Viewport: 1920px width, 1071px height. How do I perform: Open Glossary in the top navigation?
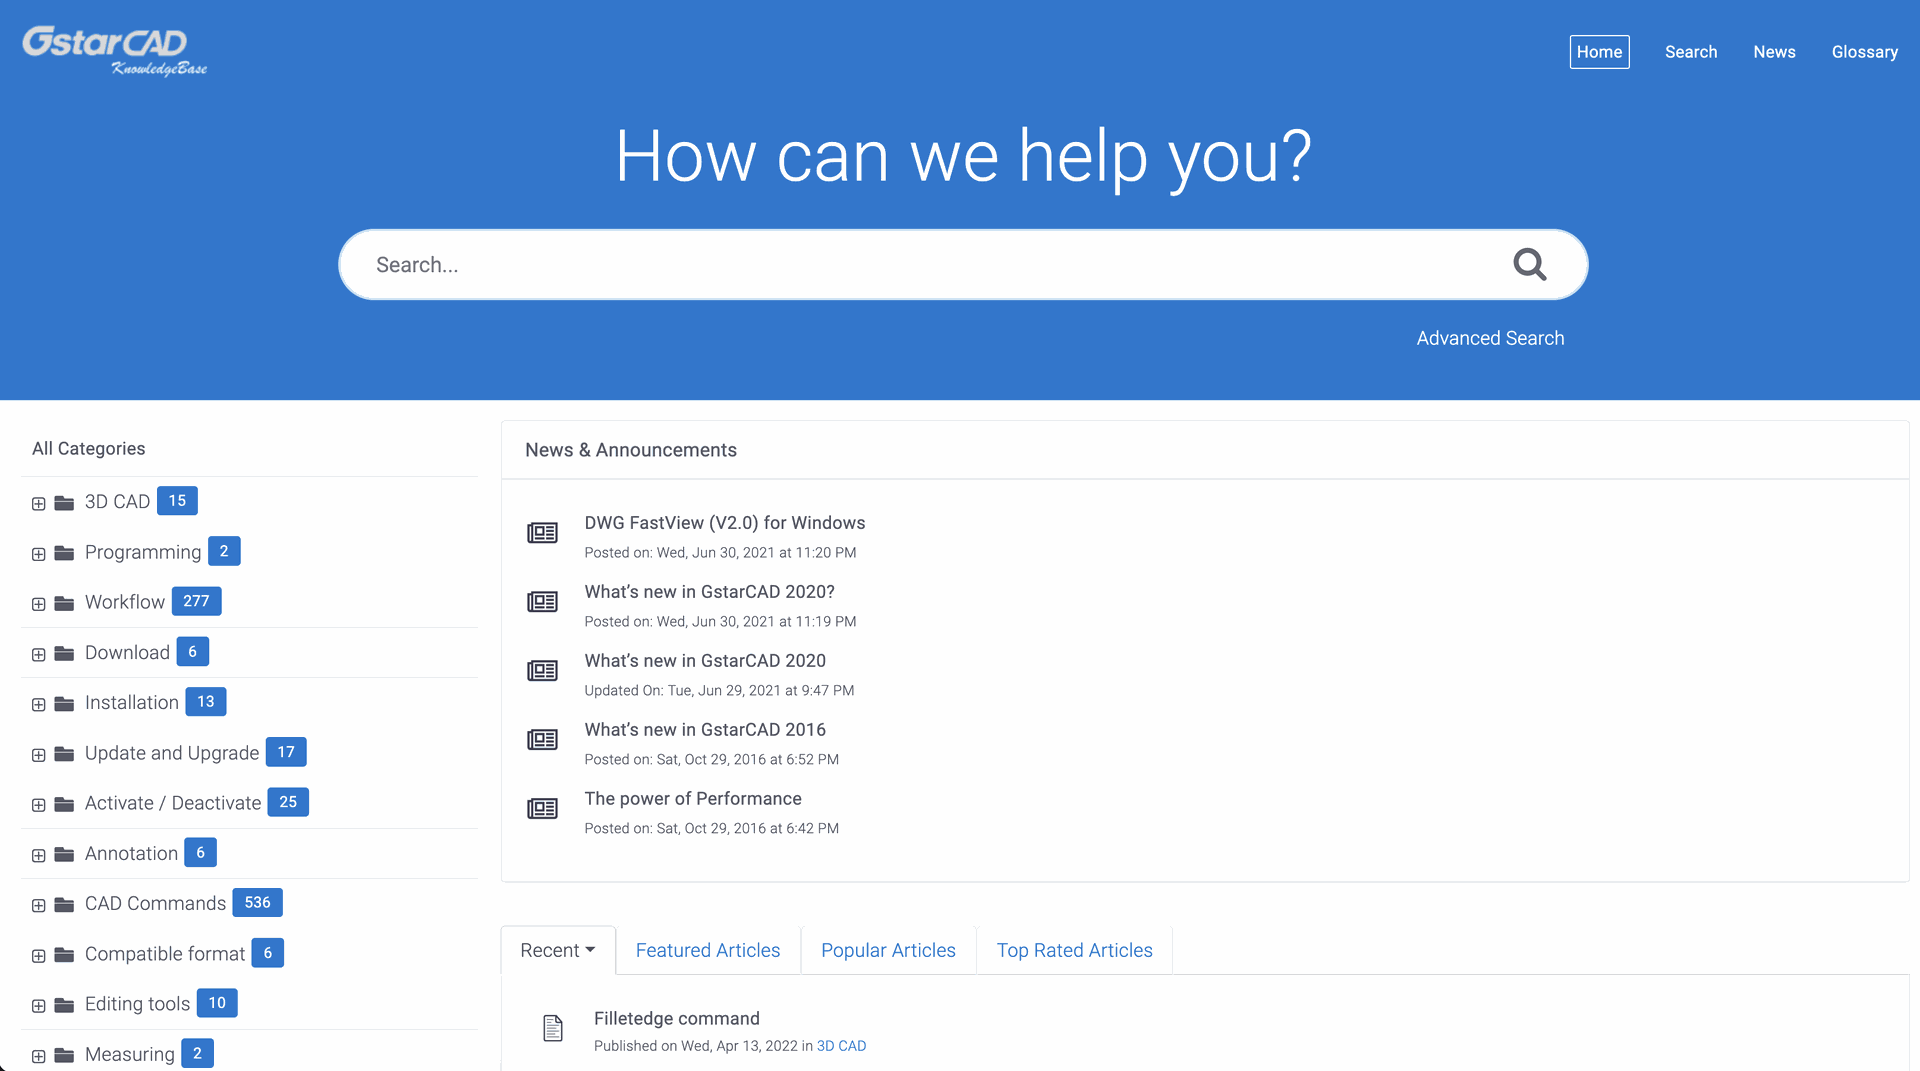coord(1864,52)
